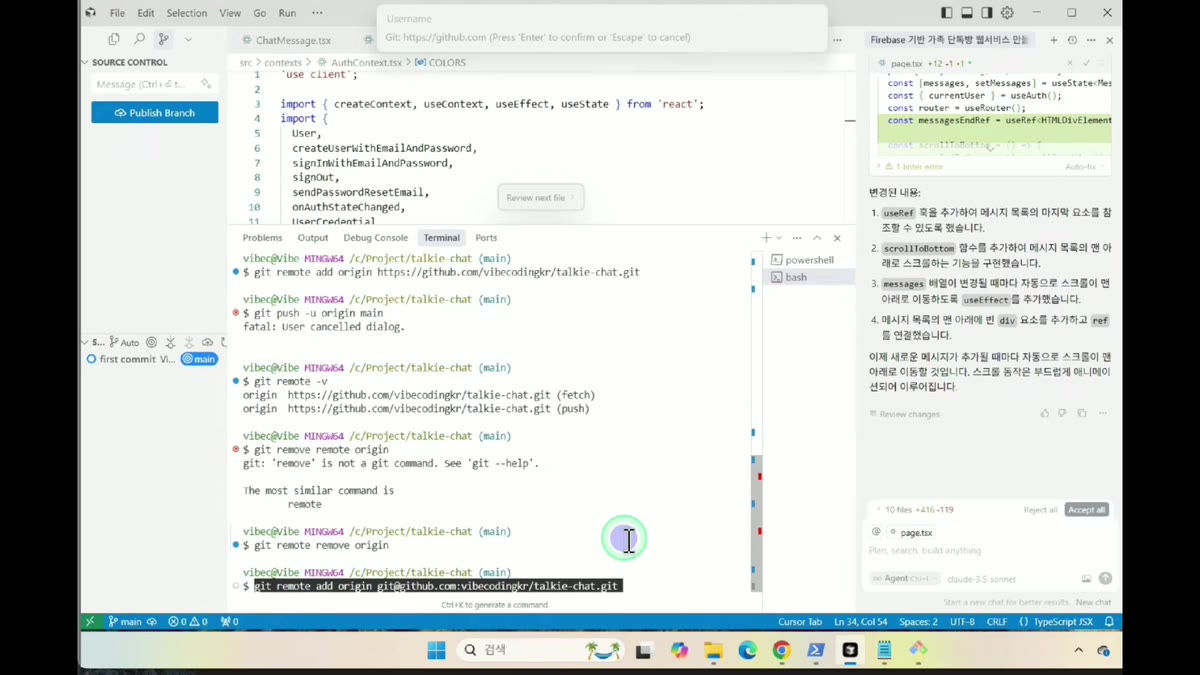Screen dimensions: 1200x675
Task: Click the contexts breadcrumb segment
Action: tap(283, 62)
